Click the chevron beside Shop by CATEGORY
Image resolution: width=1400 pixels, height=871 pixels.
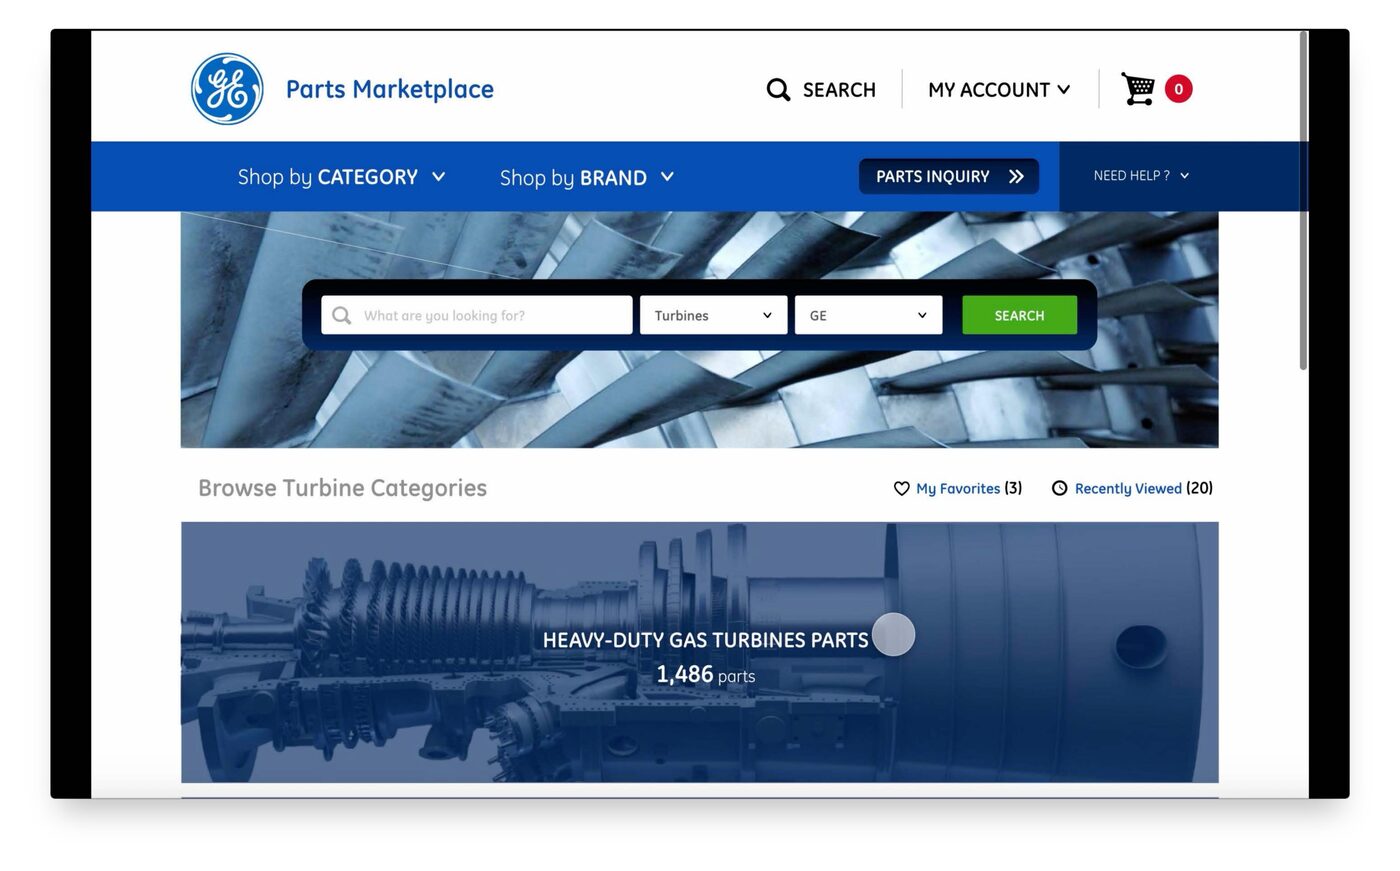click(438, 177)
